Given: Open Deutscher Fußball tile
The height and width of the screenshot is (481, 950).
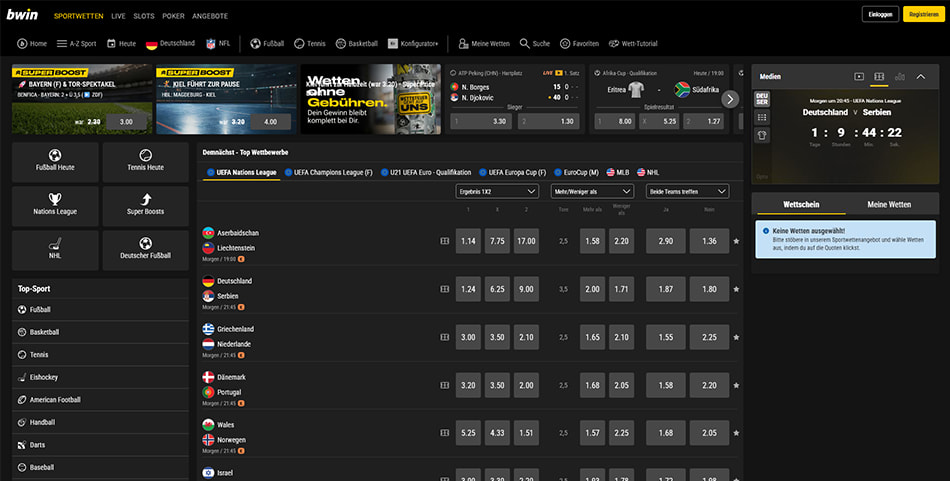Looking at the screenshot, I should tap(145, 250).
